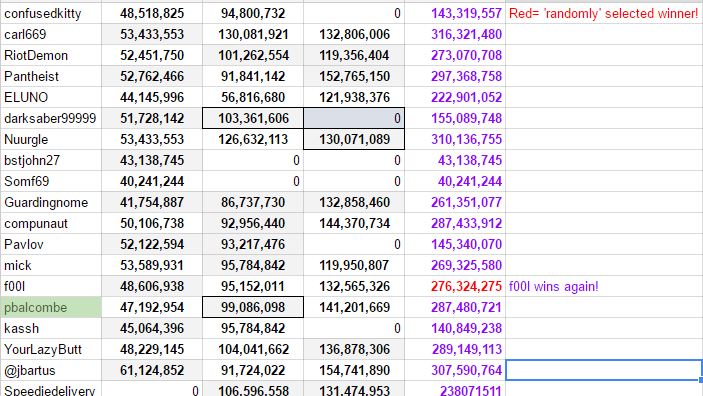Click ELUNO's second score 56,816,680
703x396 pixels.
tap(253, 97)
